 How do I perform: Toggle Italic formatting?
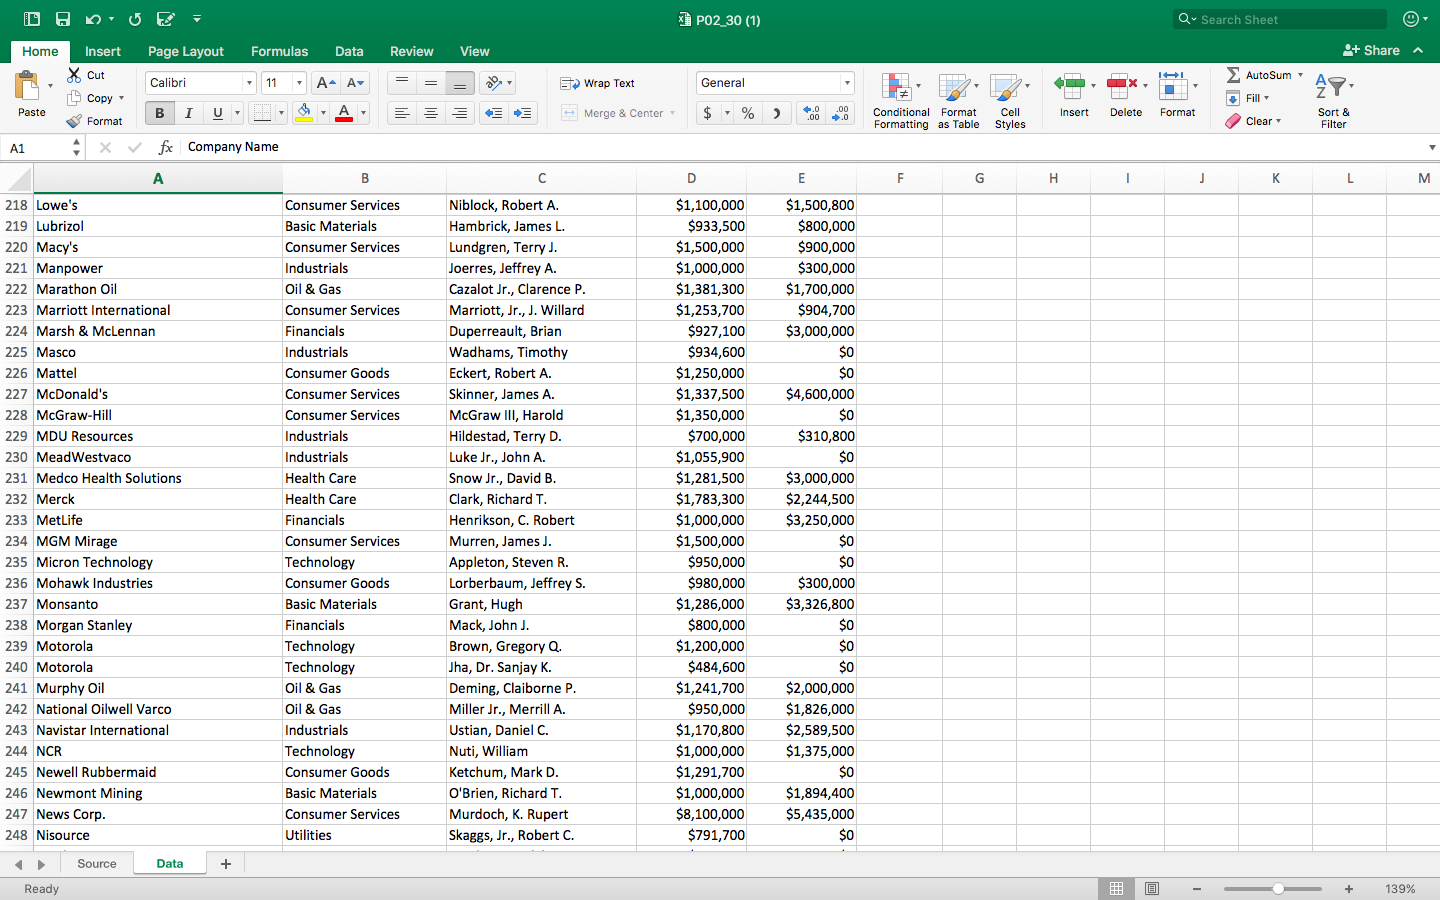(x=189, y=113)
